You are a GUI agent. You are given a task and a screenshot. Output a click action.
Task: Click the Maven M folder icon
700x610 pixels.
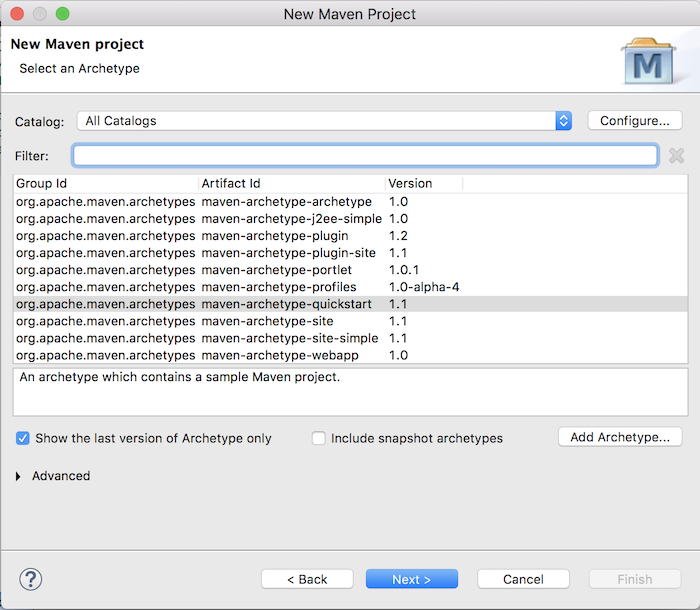pyautogui.click(x=649, y=61)
